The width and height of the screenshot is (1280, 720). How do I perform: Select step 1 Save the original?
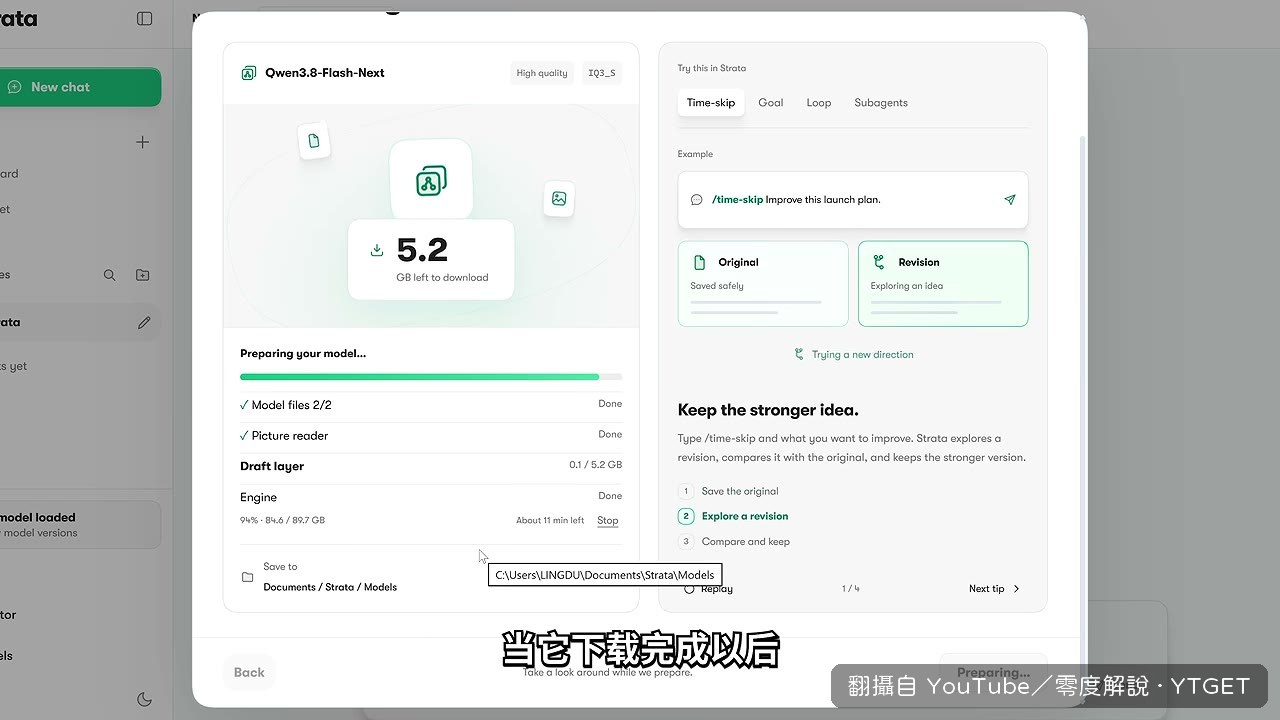point(729,491)
